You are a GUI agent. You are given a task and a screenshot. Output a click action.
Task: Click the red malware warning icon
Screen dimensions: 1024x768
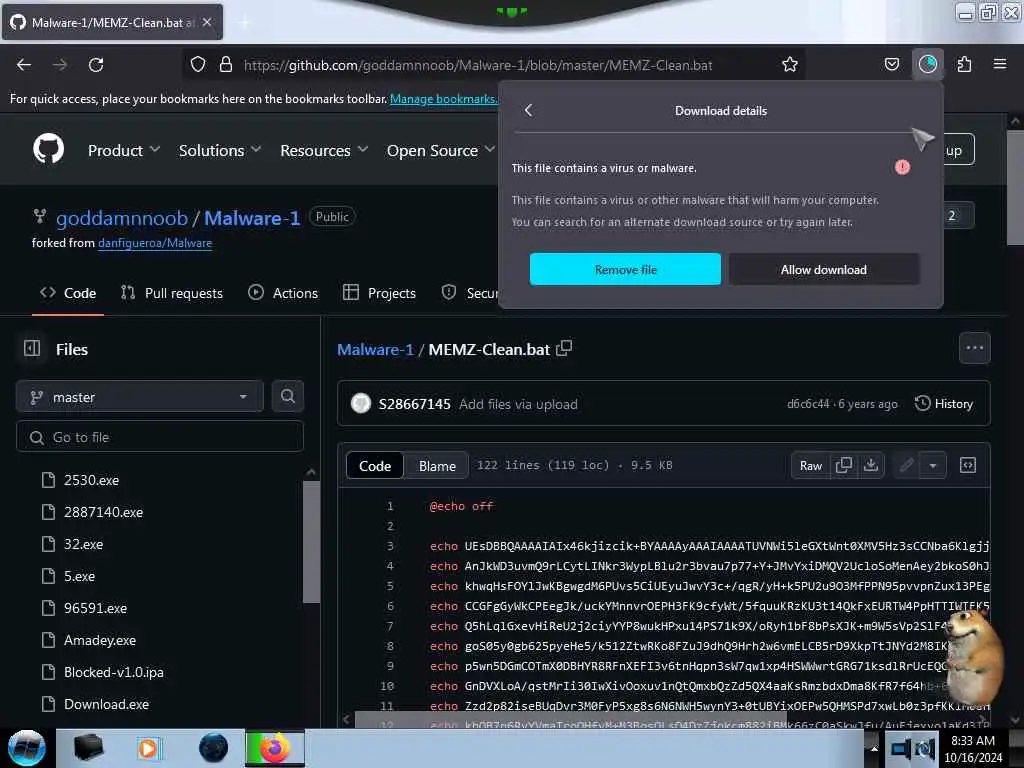click(x=902, y=168)
